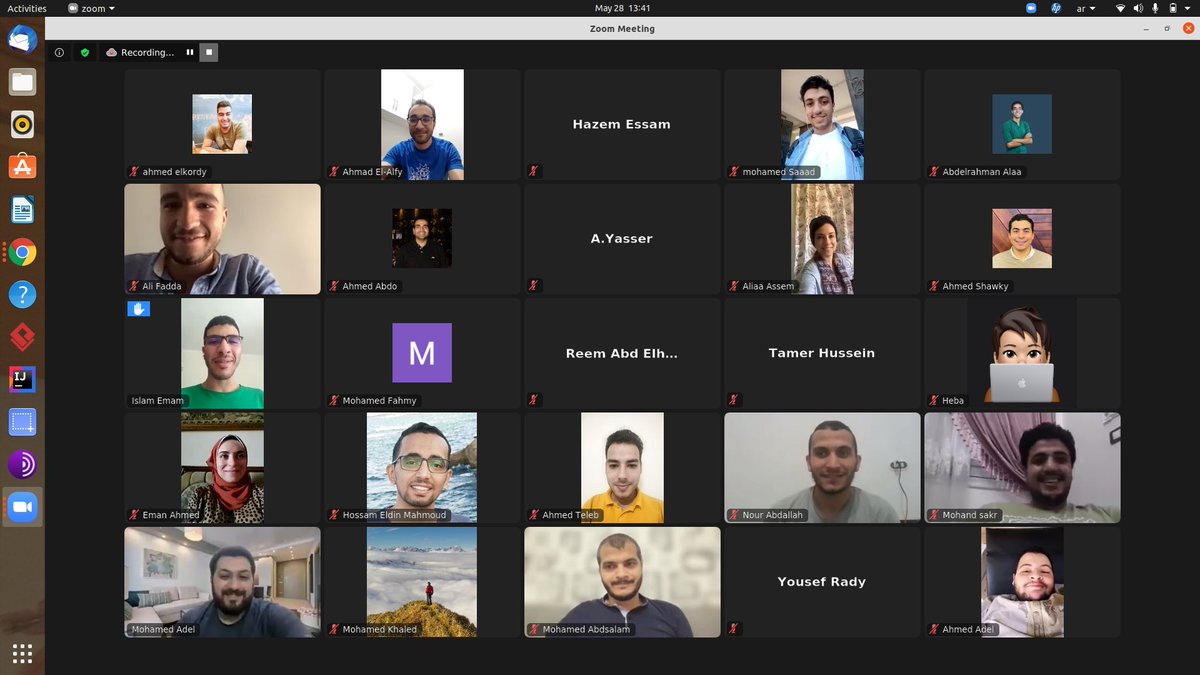Select Mohamed Adel's video tile
The height and width of the screenshot is (675, 1200).
(222, 582)
